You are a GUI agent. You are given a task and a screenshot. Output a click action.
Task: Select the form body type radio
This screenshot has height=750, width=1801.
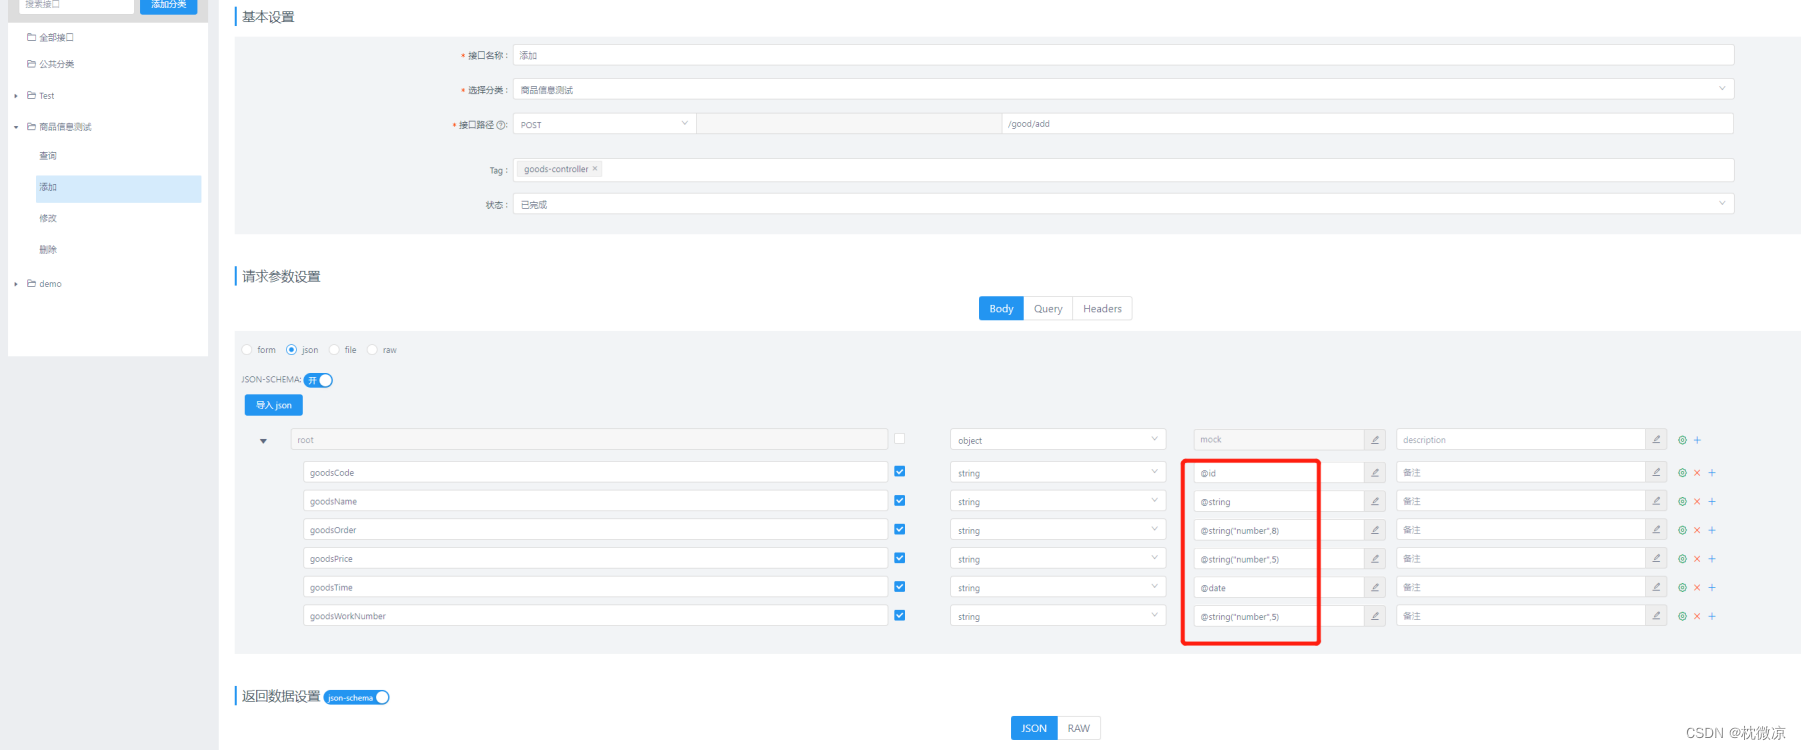click(x=247, y=350)
